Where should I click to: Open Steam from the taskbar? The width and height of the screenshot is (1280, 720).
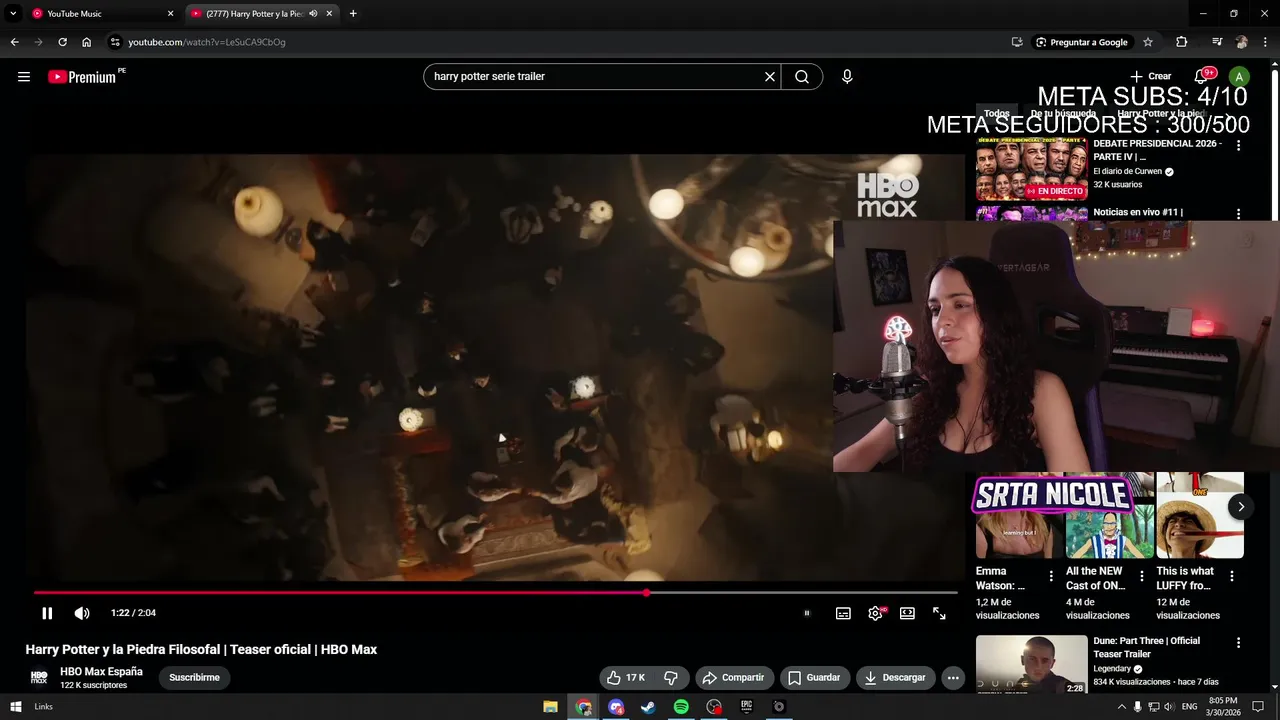[648, 707]
